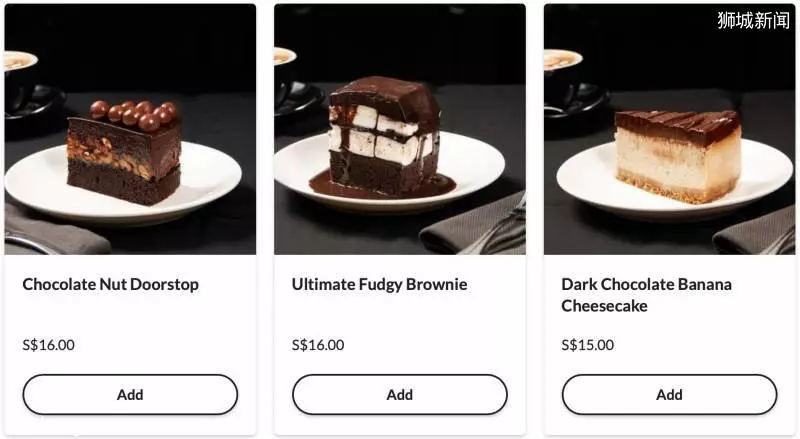This screenshot has width=800, height=439.
Task: Add Ultimate Fudgy Brownie to the order
Action: click(x=399, y=395)
